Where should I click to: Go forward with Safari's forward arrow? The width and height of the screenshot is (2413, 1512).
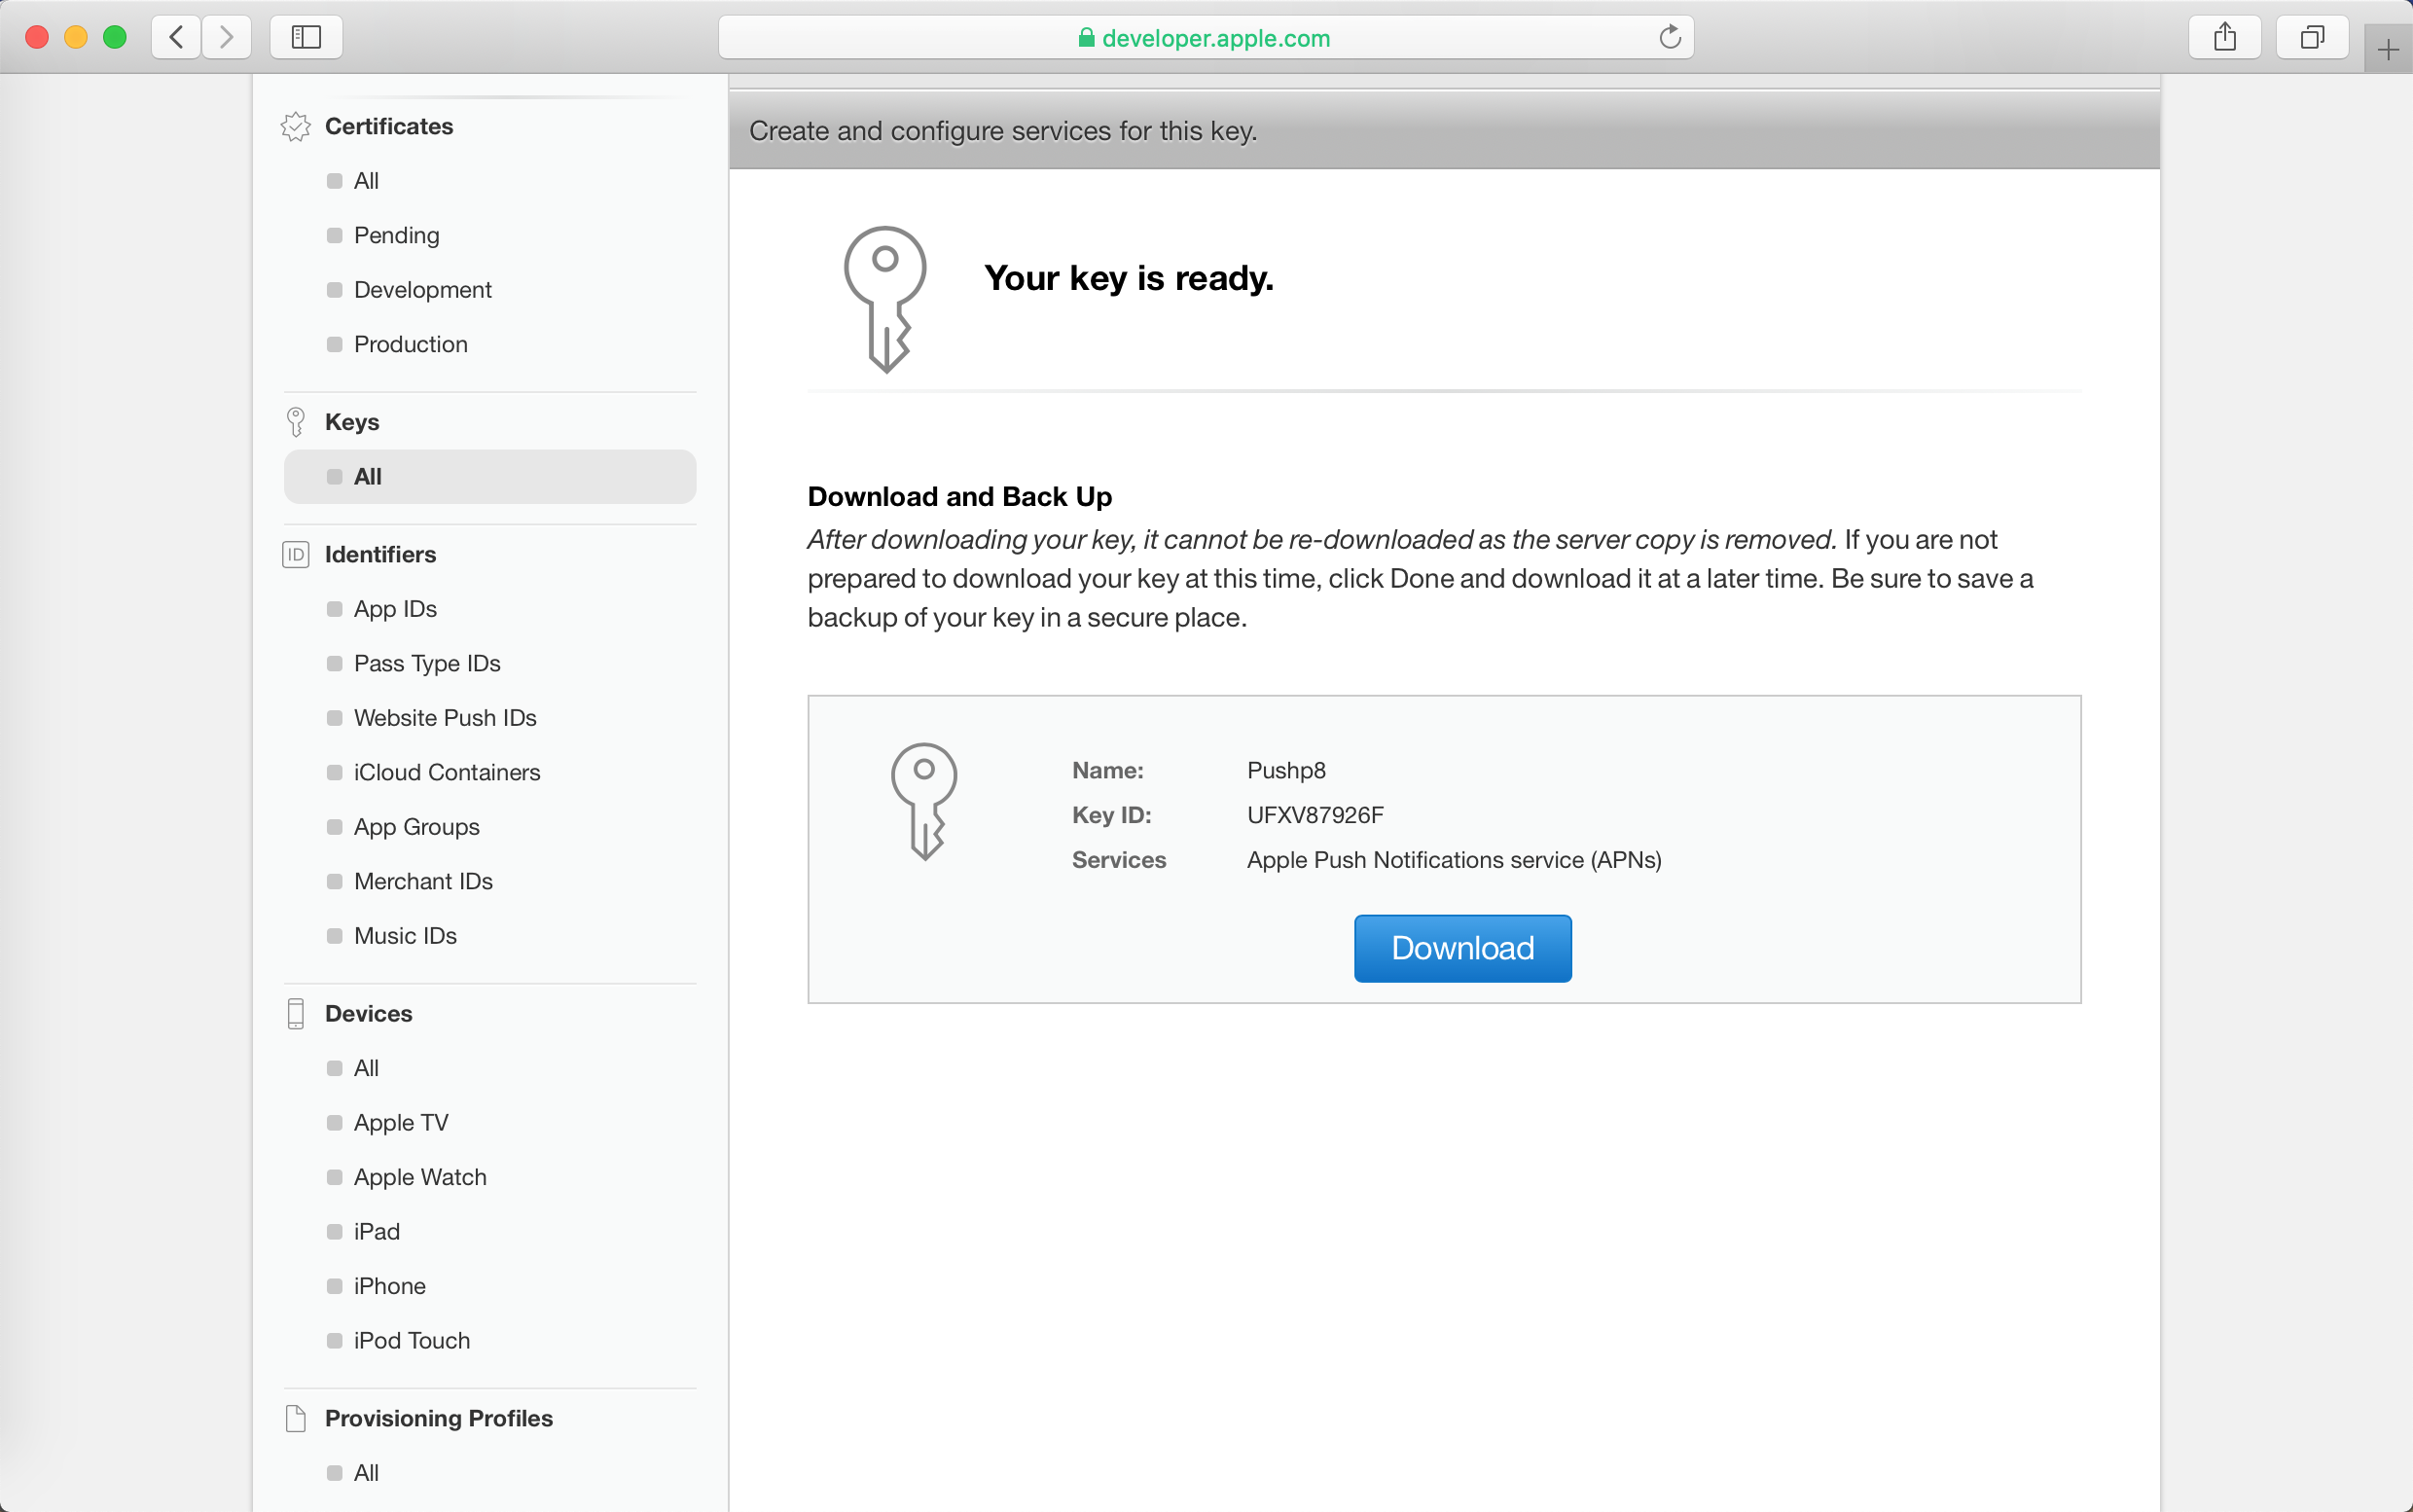click(x=227, y=38)
